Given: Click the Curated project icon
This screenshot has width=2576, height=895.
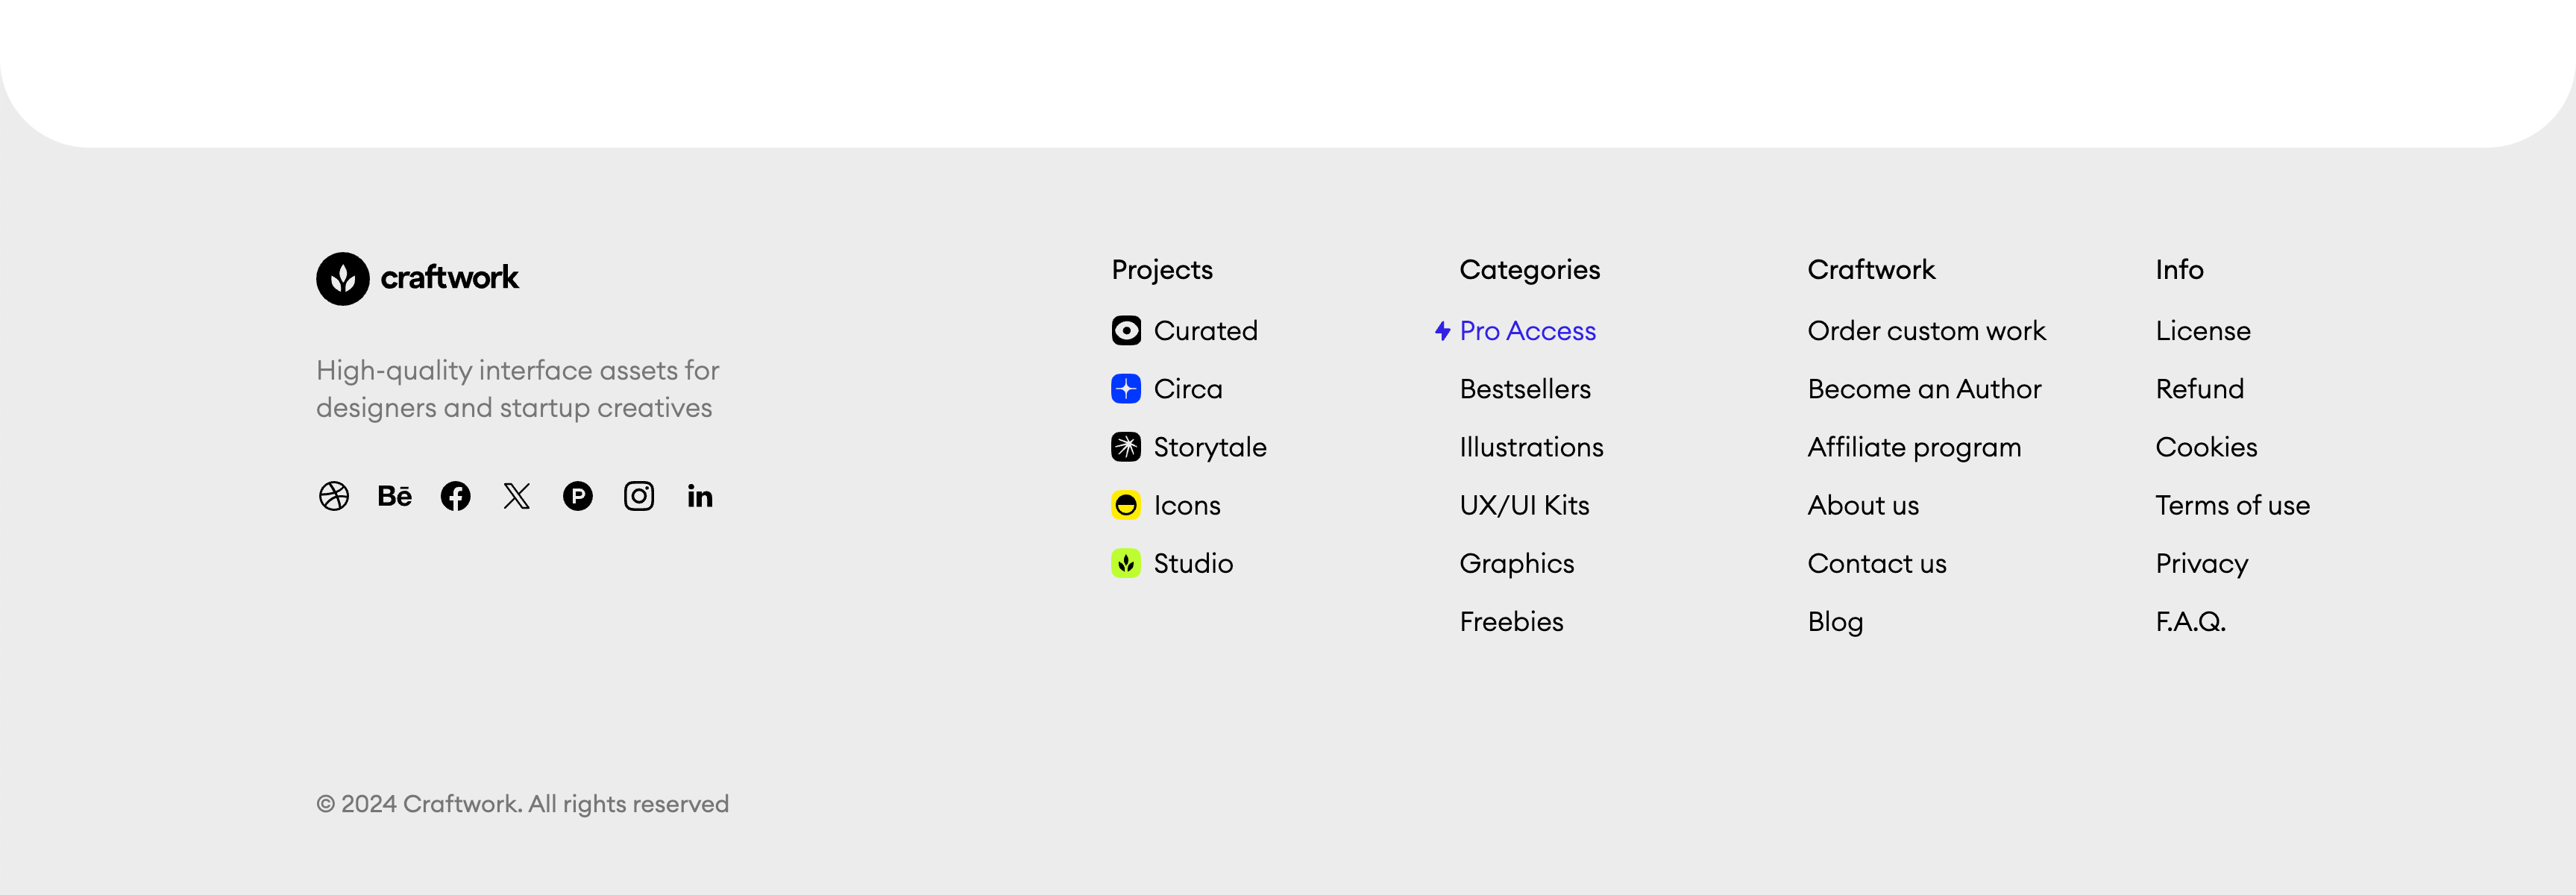Looking at the screenshot, I should coord(1126,331).
